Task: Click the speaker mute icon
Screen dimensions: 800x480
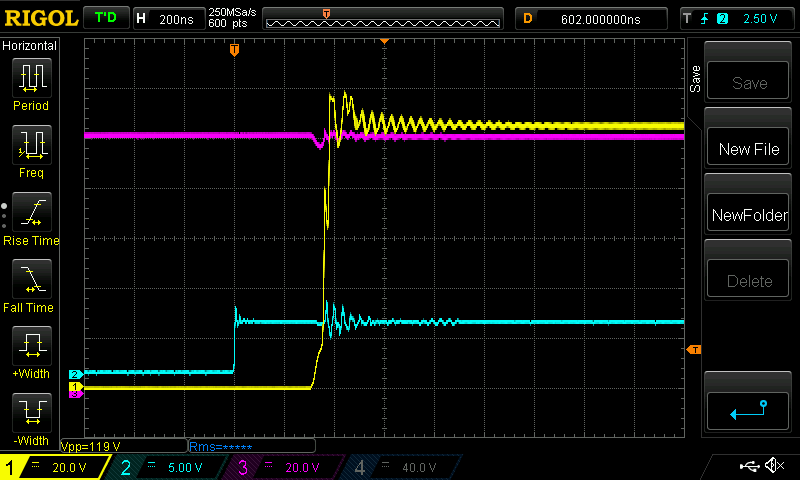Action: point(773,466)
